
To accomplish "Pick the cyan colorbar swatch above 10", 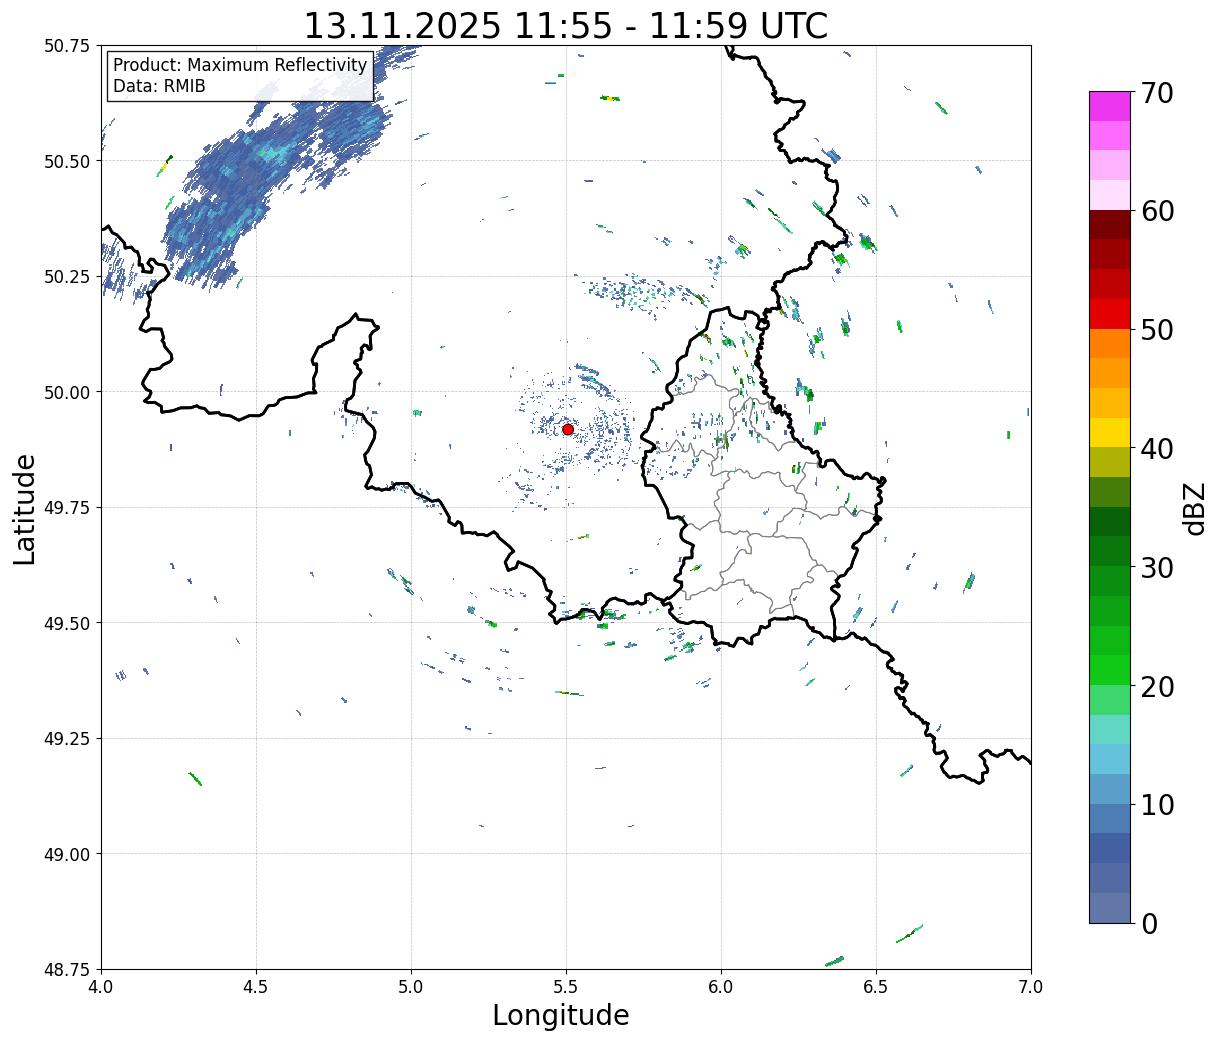I will 1110,759.
